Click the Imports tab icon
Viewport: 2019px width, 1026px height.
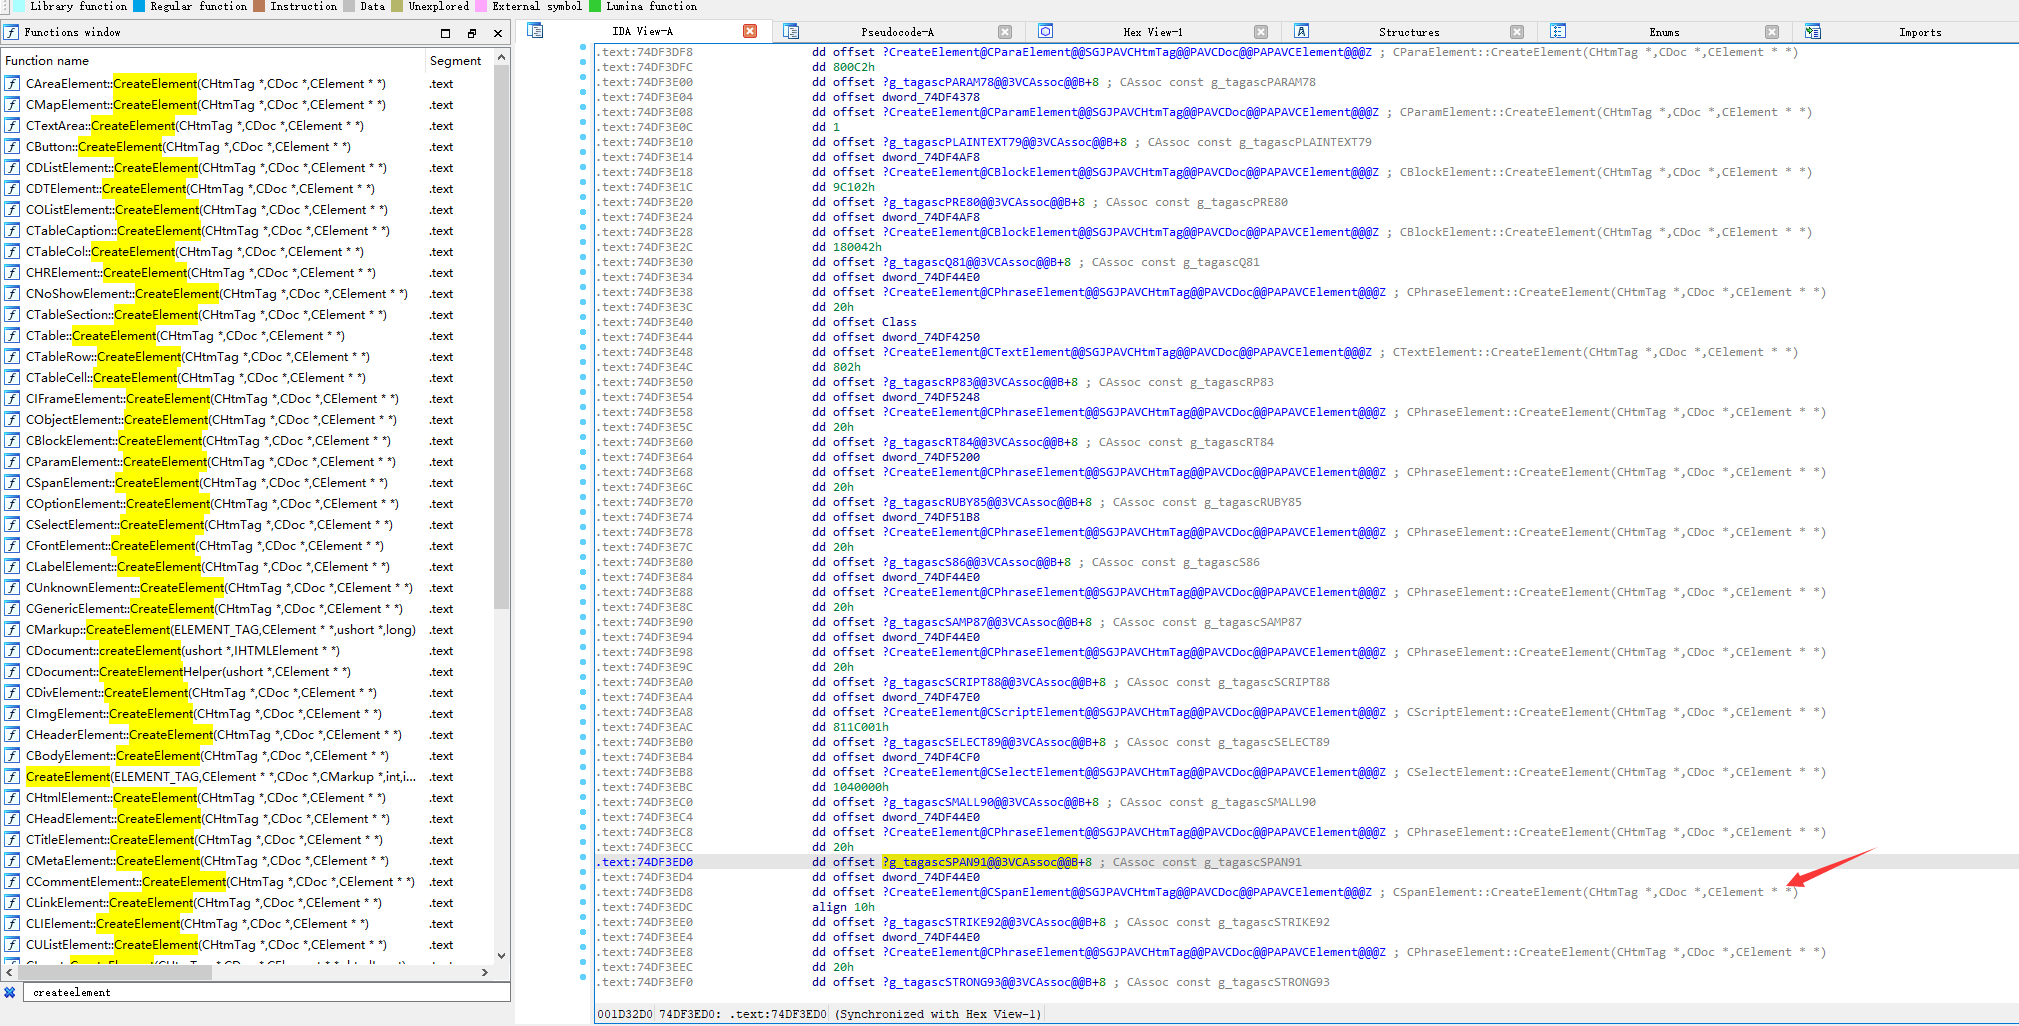pos(1813,31)
